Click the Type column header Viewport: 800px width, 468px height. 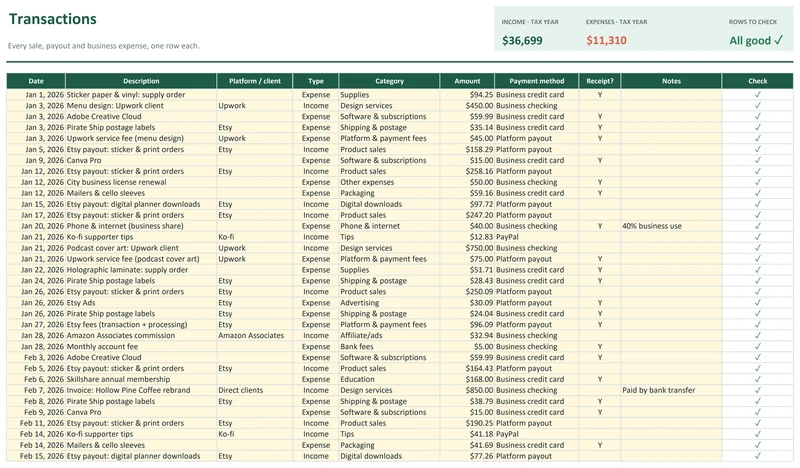click(x=316, y=81)
